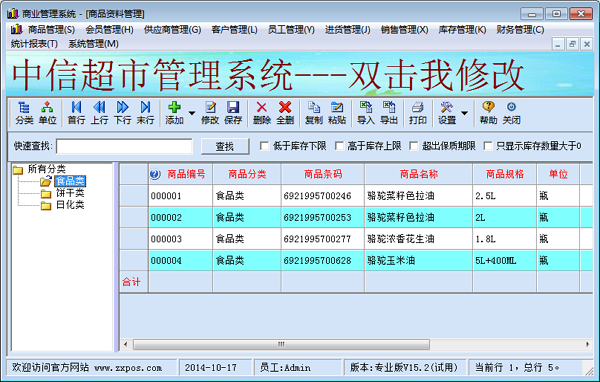This screenshot has width=600, height=382.
Task: Import data with 导入 icon
Action: coord(366,113)
